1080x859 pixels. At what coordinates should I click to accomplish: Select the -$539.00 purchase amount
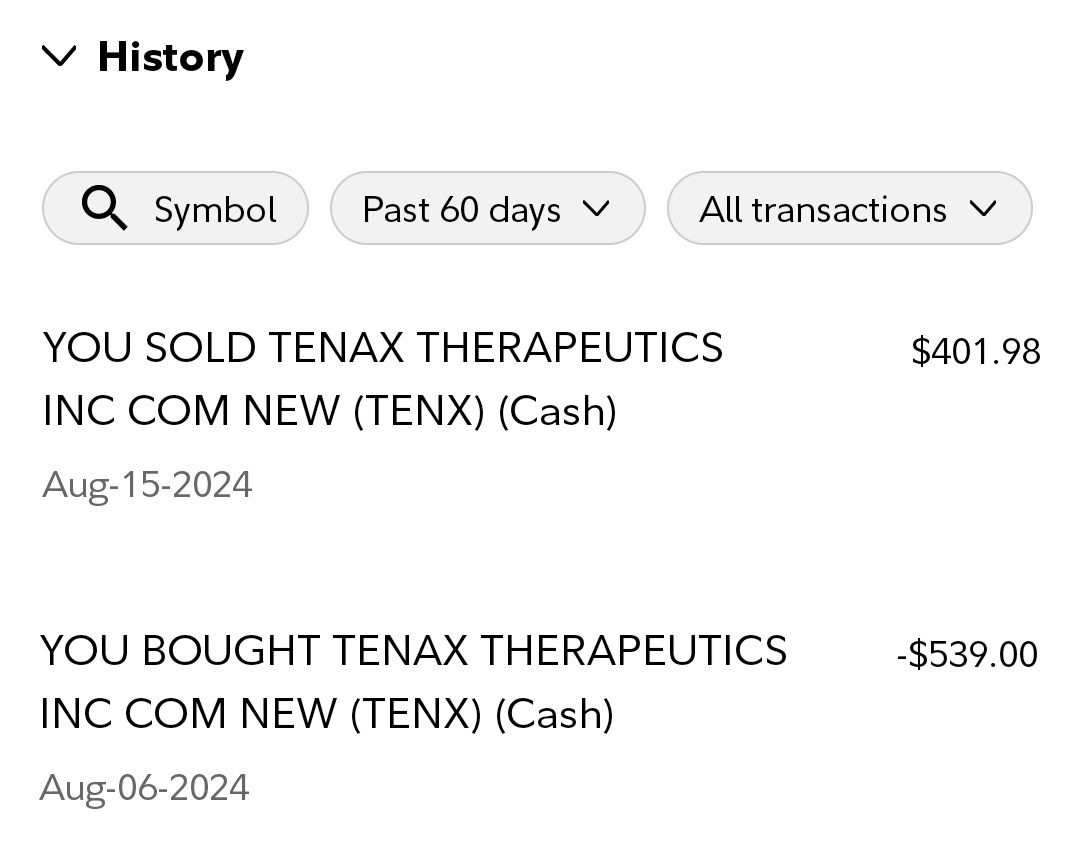click(967, 655)
